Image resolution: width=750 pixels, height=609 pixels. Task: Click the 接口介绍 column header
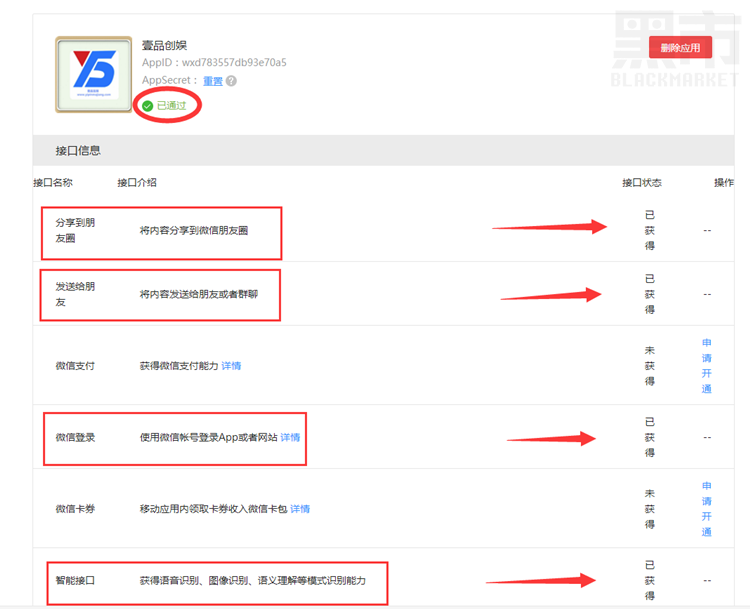pyautogui.click(x=137, y=182)
